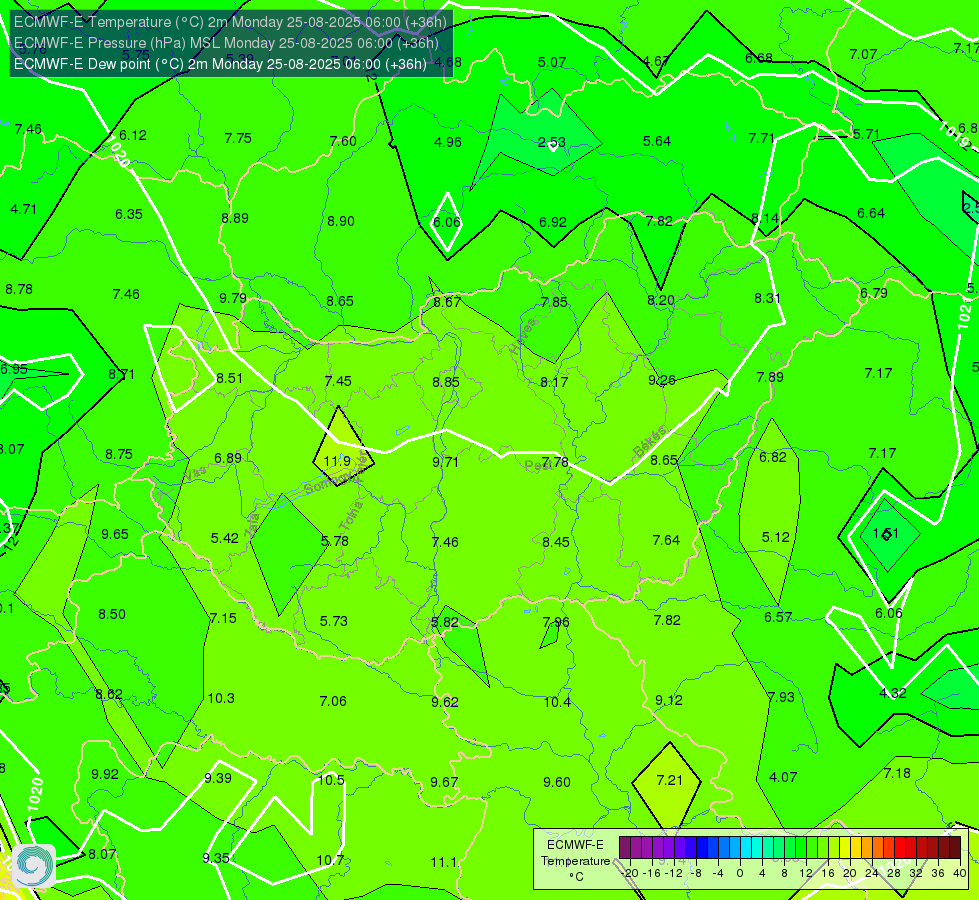Click the 8.31 grid value
Image resolution: width=979 pixels, height=900 pixels.
point(767,298)
